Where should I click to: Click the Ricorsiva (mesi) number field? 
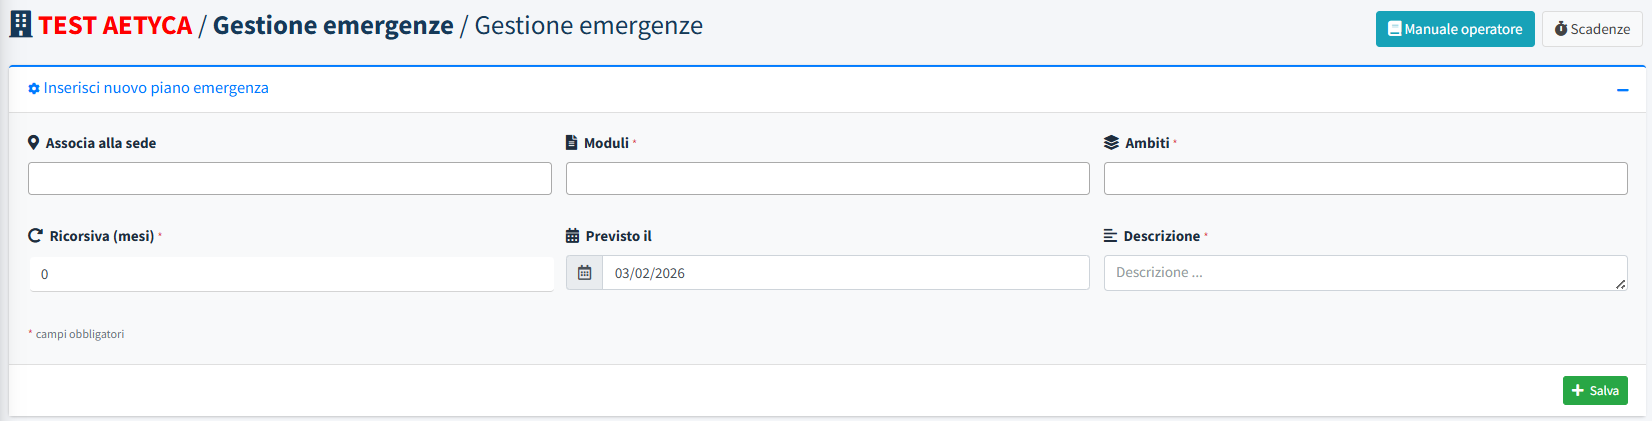tap(291, 274)
